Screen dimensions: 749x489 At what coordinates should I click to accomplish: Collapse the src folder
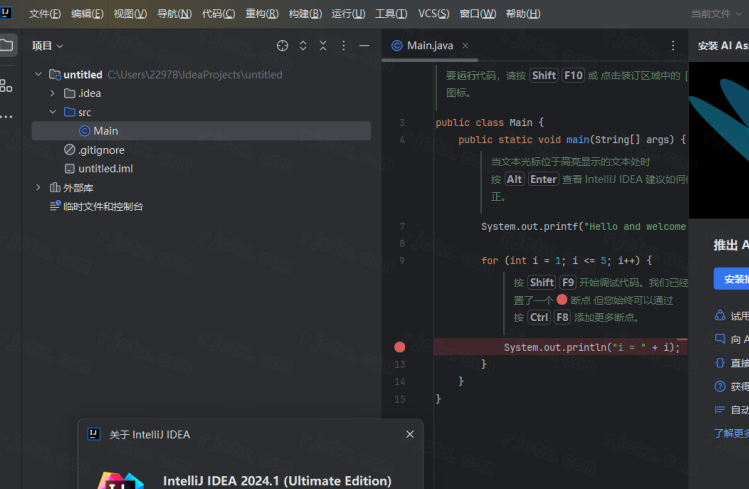click(x=53, y=112)
